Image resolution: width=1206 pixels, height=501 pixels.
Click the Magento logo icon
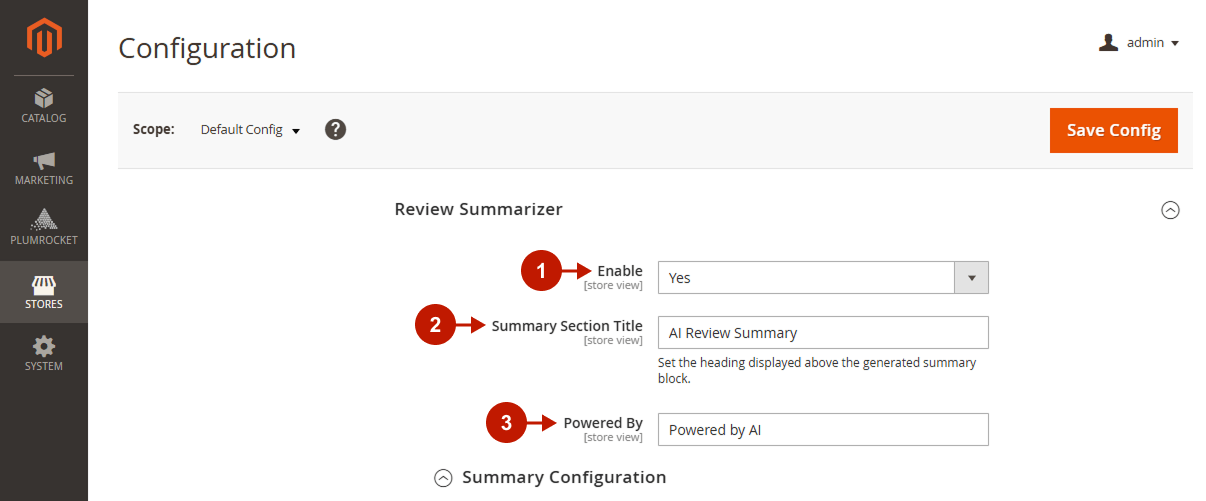point(44,38)
